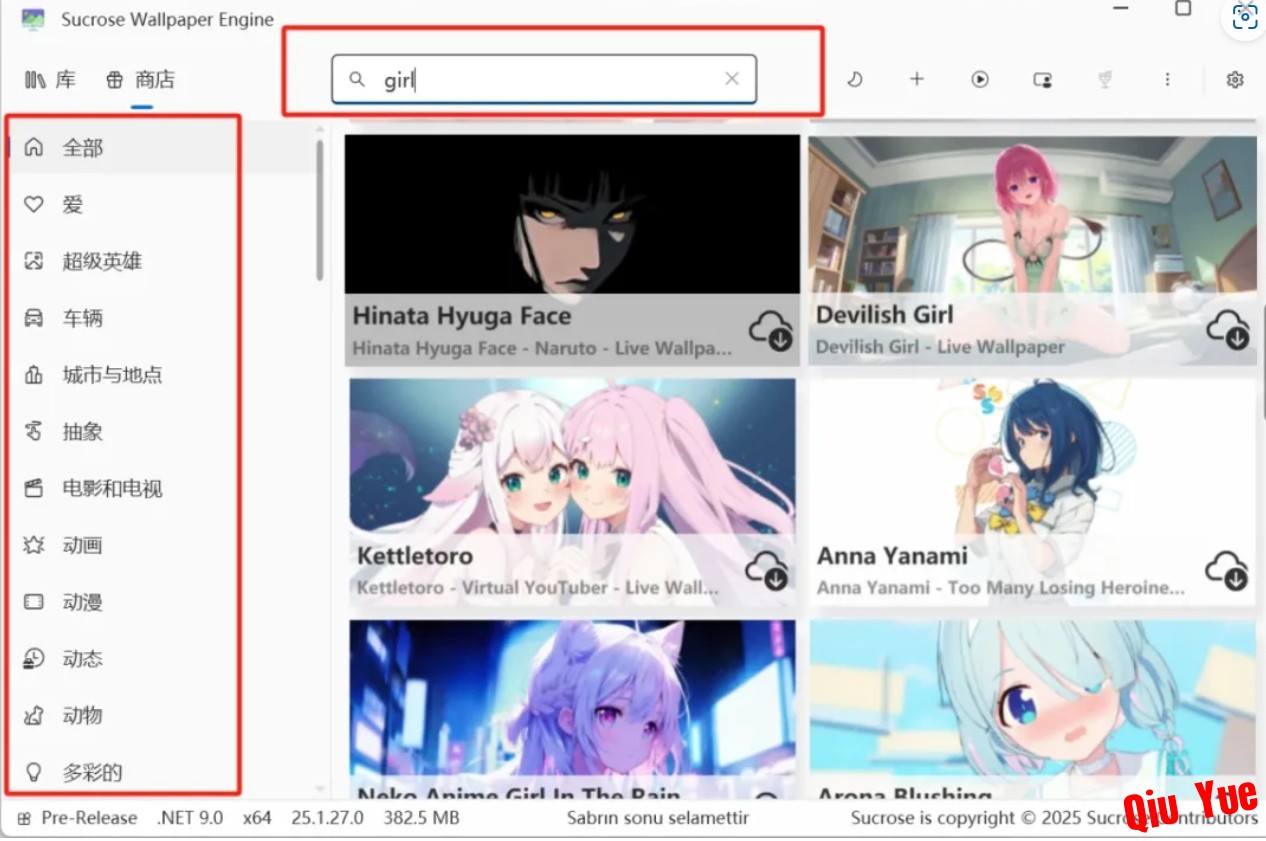This screenshot has width=1266, height=841.
Task: Open the three-dot more options menu
Action: click(1167, 79)
